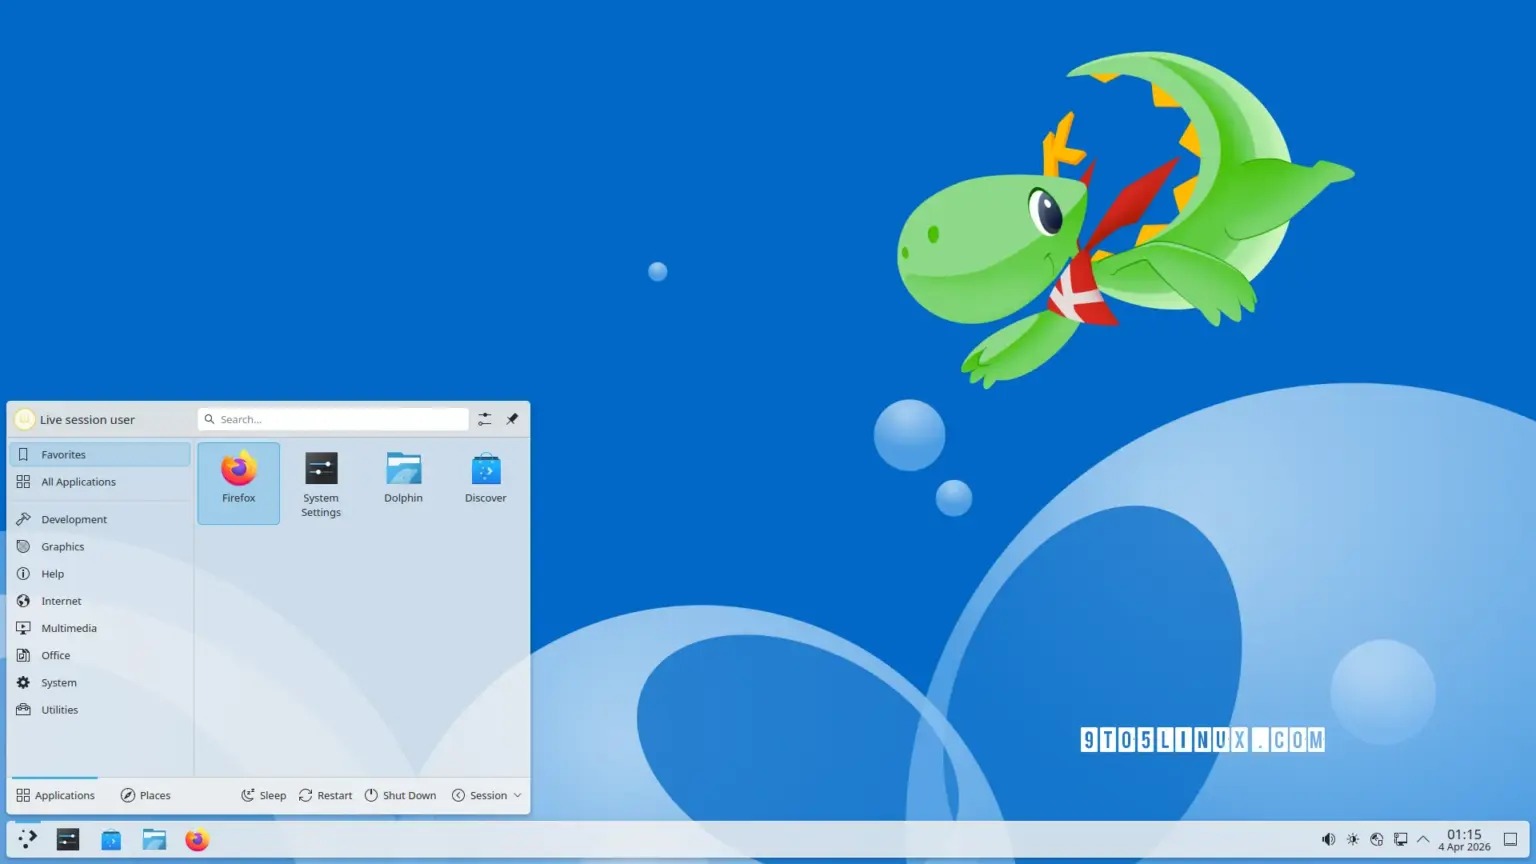
Task: Click the volume icon in the system tray
Action: pos(1328,839)
